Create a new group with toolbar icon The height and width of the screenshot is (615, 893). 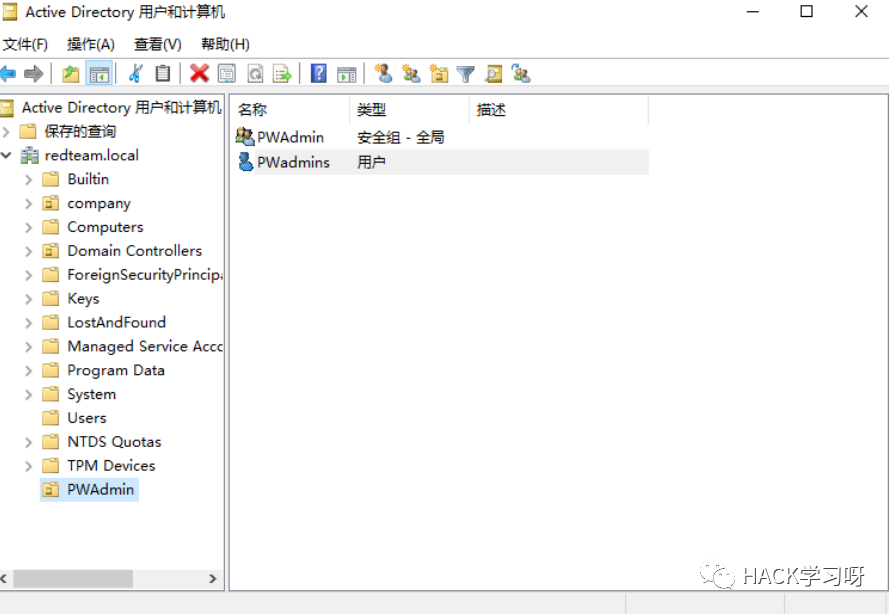[411, 73]
